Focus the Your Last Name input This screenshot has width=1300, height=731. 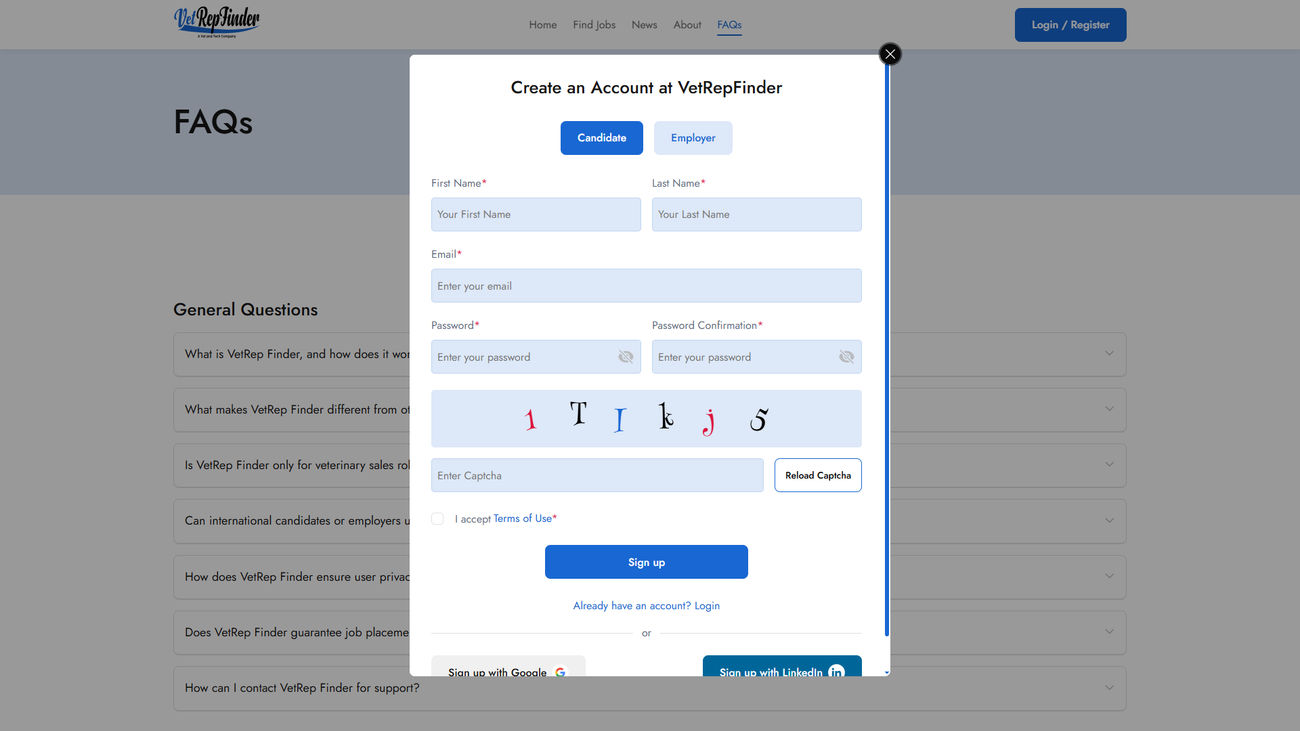[757, 214]
